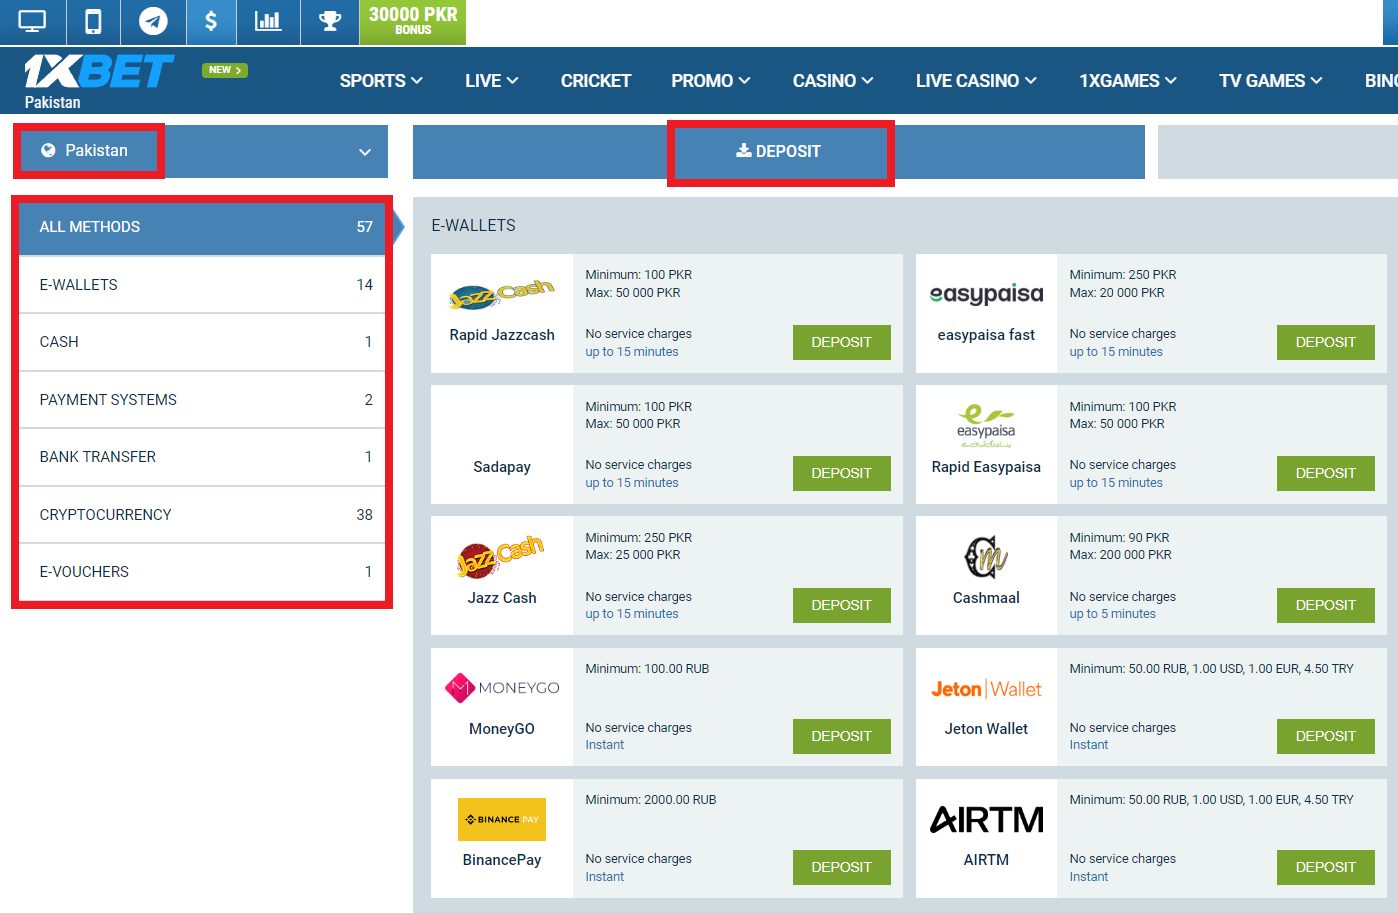Click the MoneyGO logo
Viewport: 1398px width, 913px height.
(x=501, y=688)
